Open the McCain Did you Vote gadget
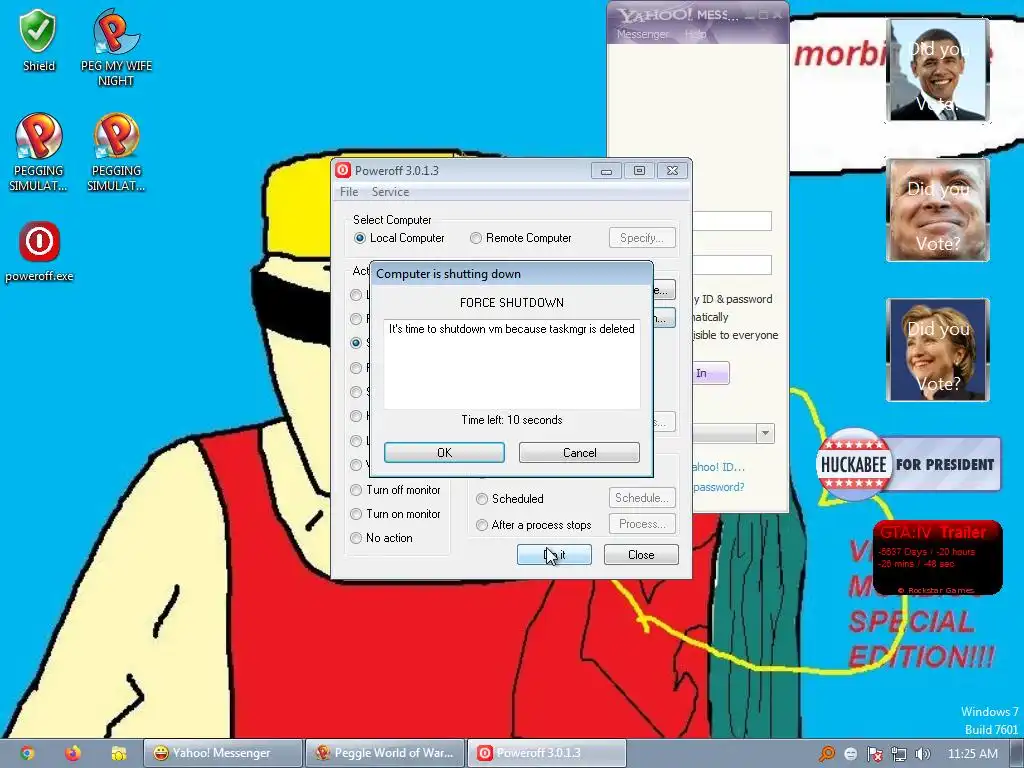The height and width of the screenshot is (768, 1024). (x=938, y=210)
